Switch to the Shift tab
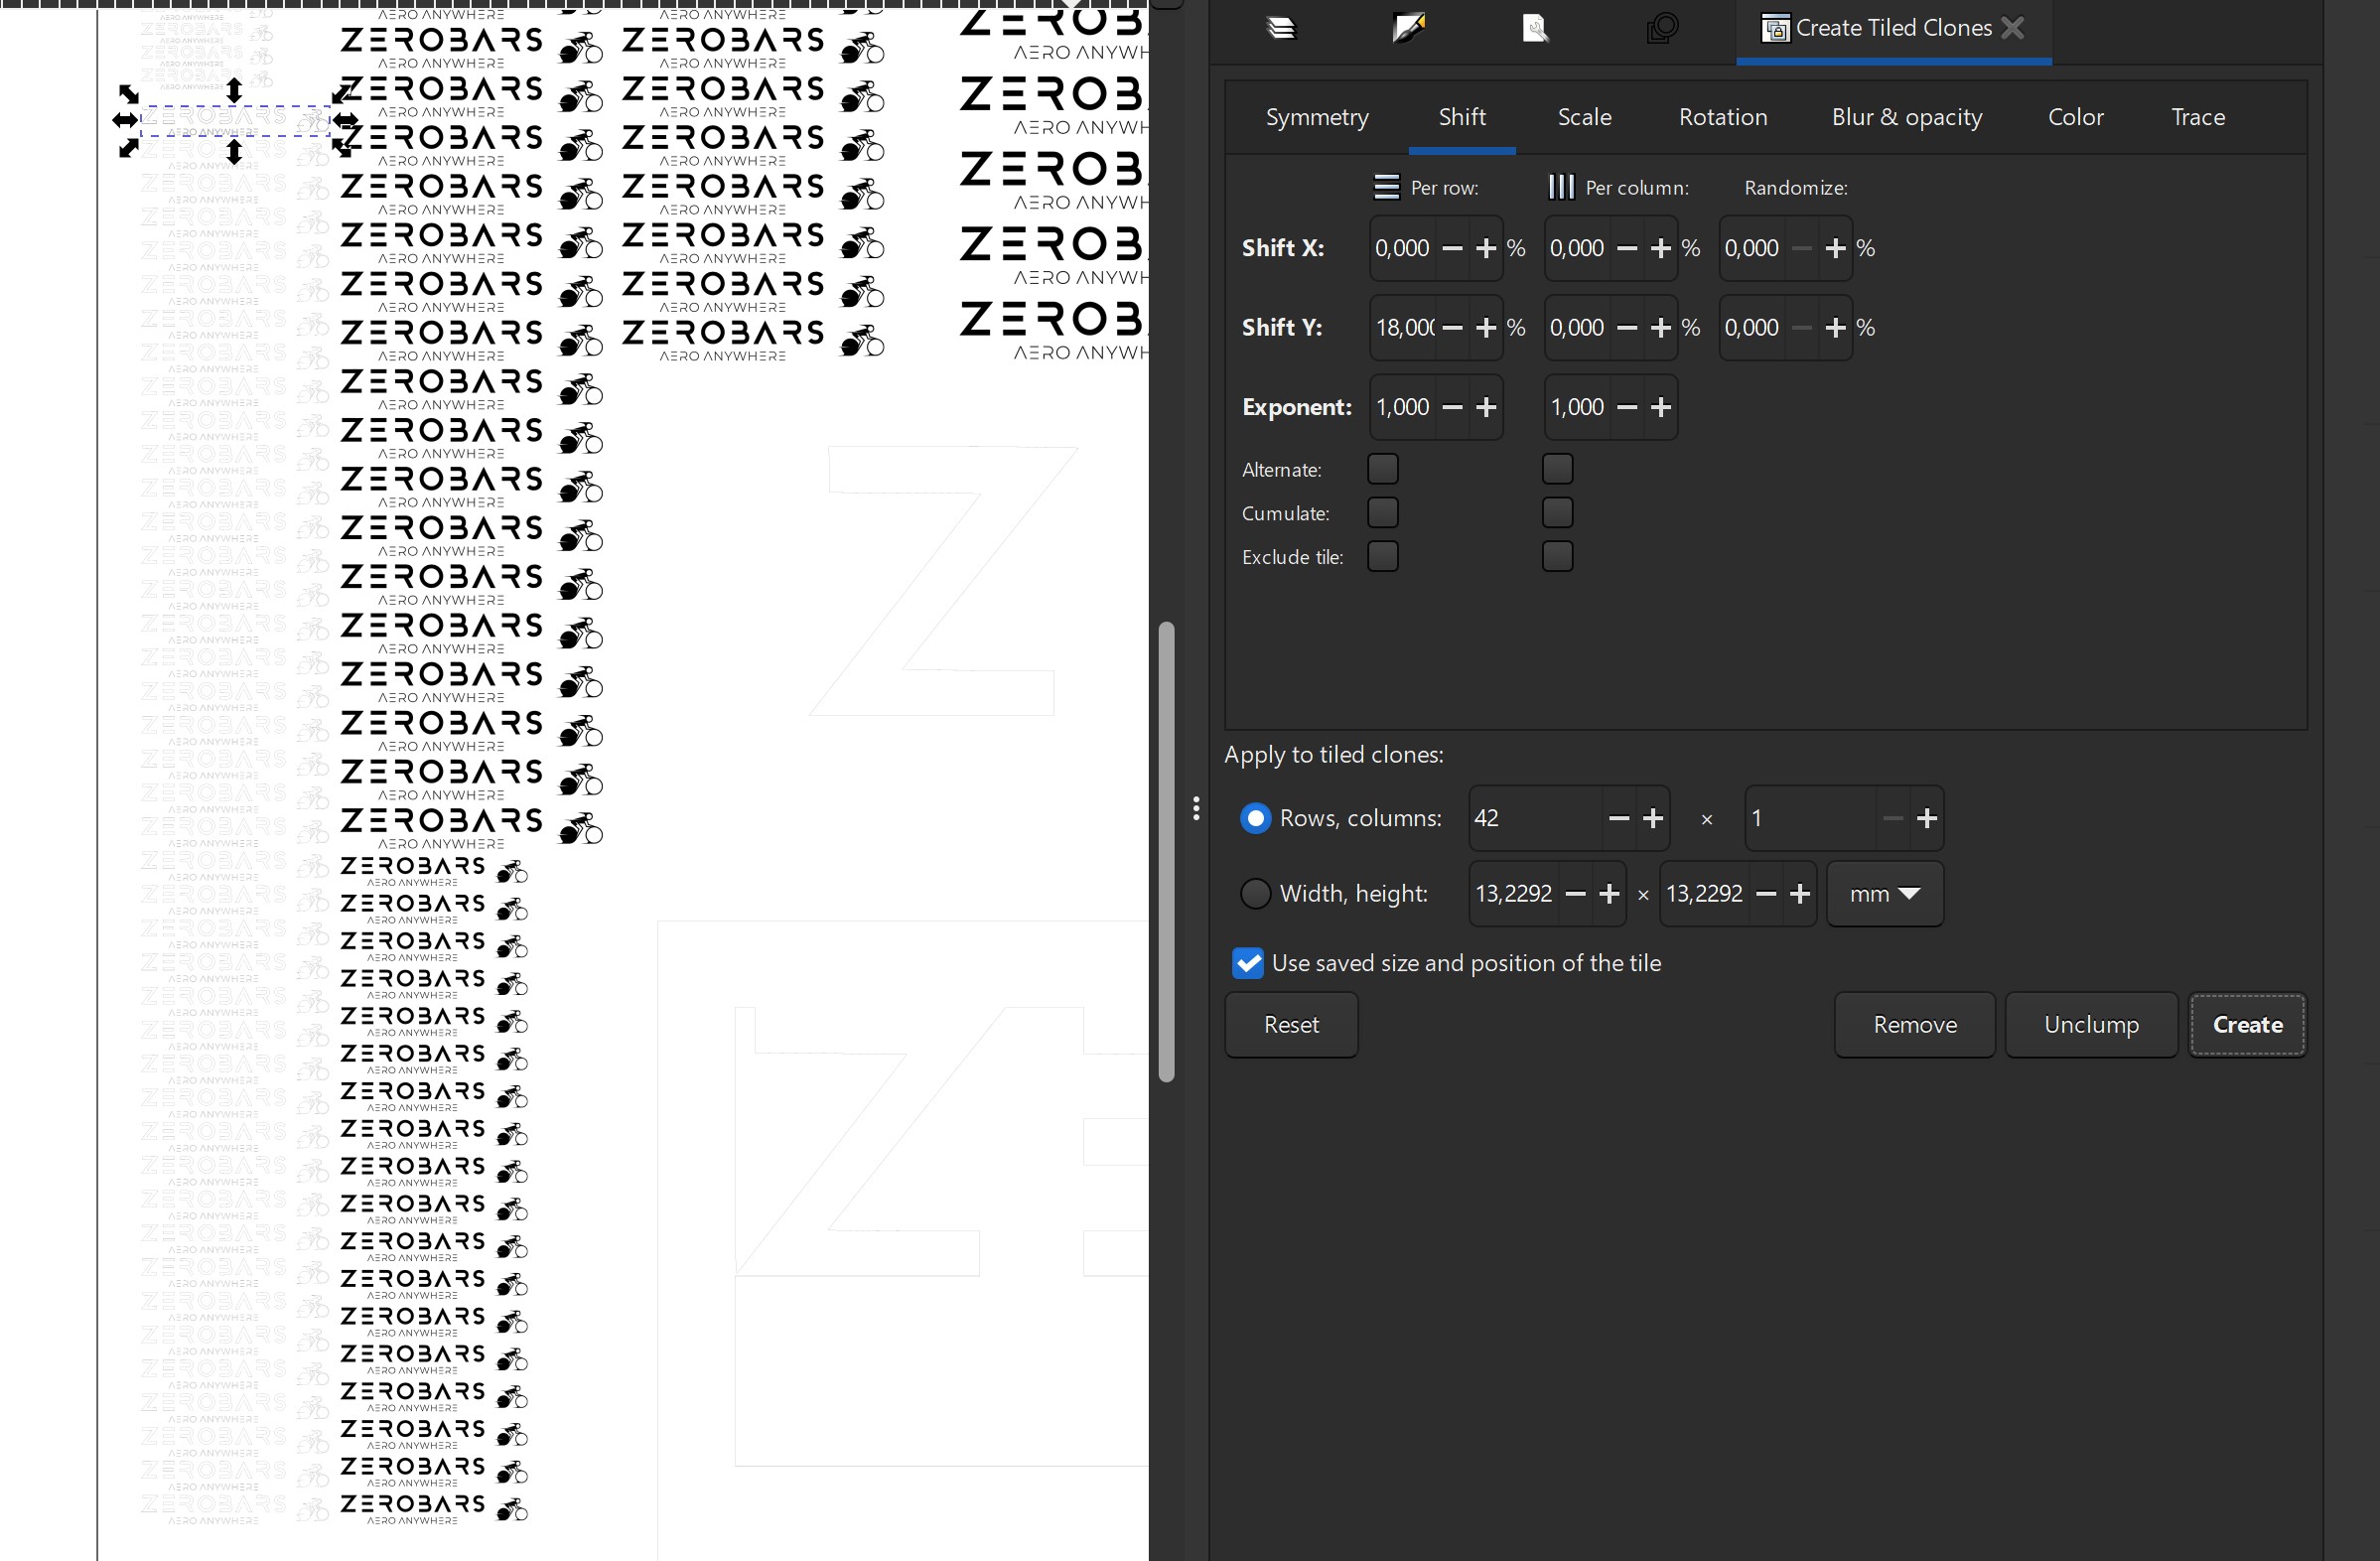 (x=1462, y=117)
